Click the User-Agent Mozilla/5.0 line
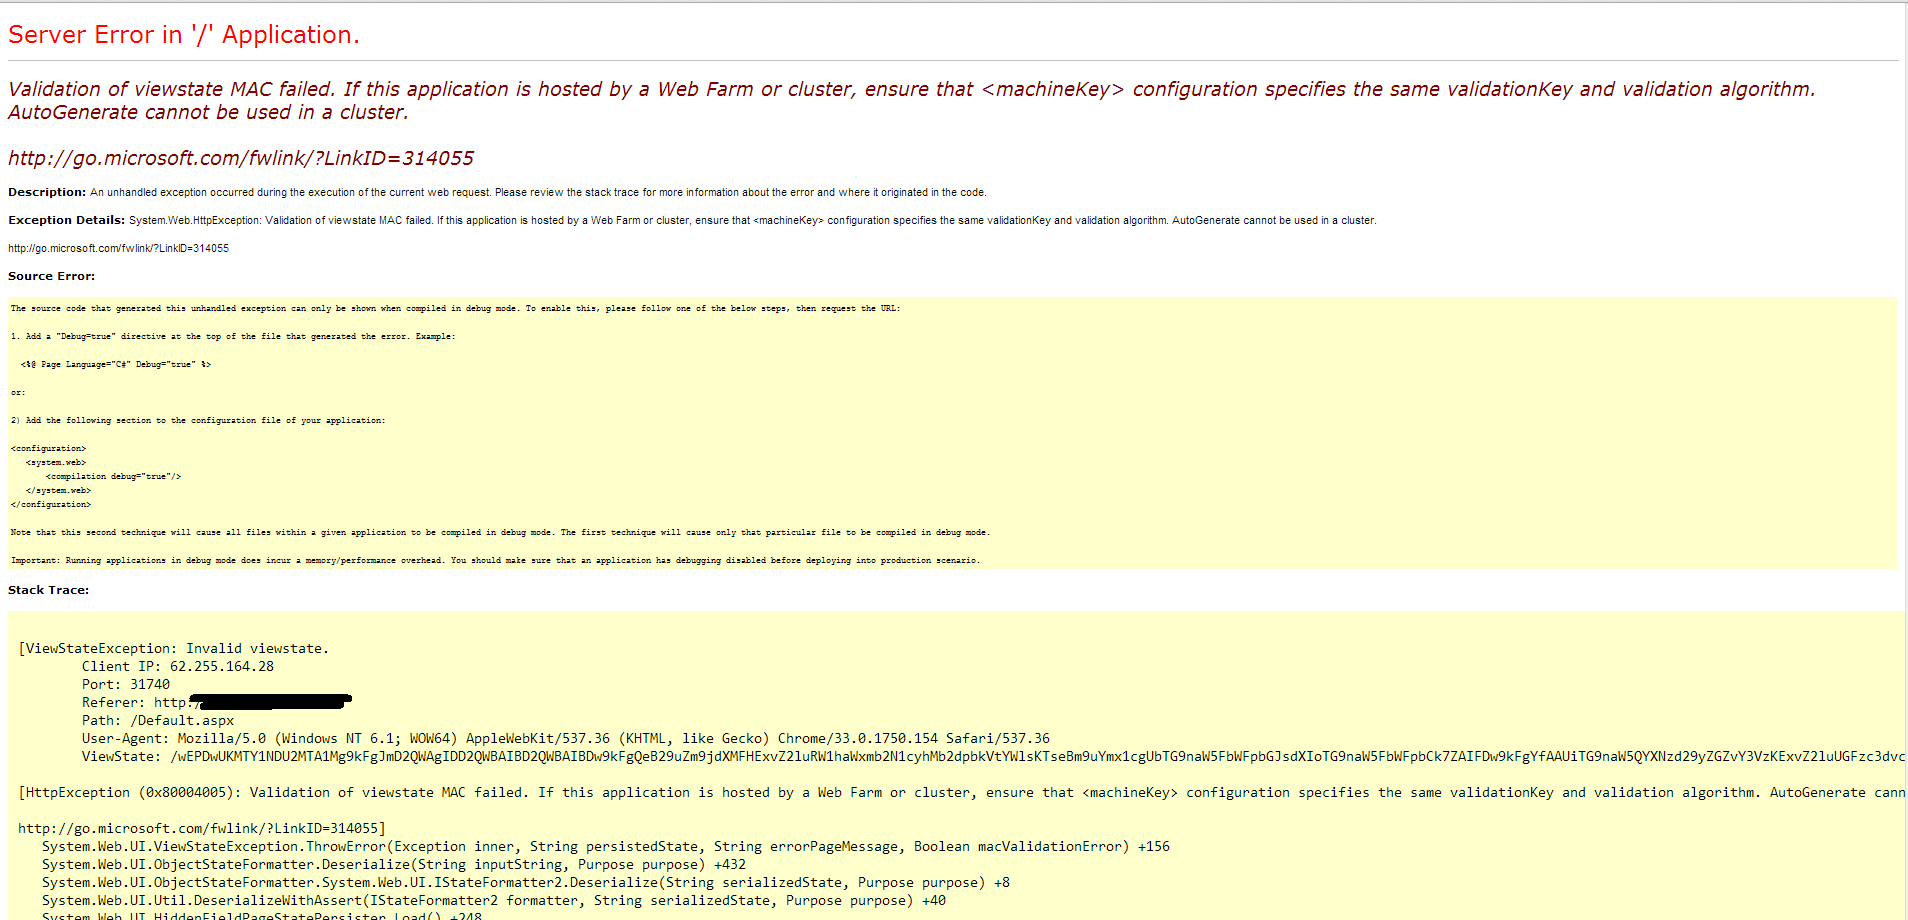Screen dimensions: 1908x920 pyautogui.click(x=565, y=739)
